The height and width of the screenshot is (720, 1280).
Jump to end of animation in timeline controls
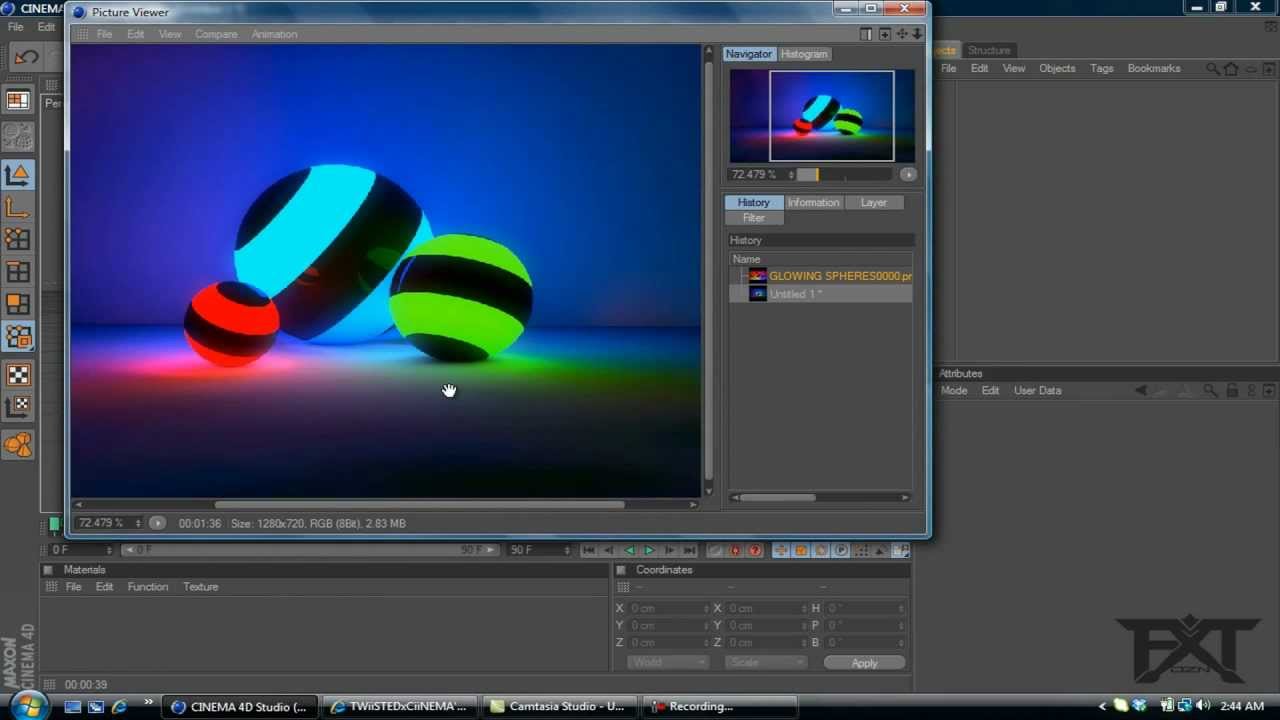689,550
